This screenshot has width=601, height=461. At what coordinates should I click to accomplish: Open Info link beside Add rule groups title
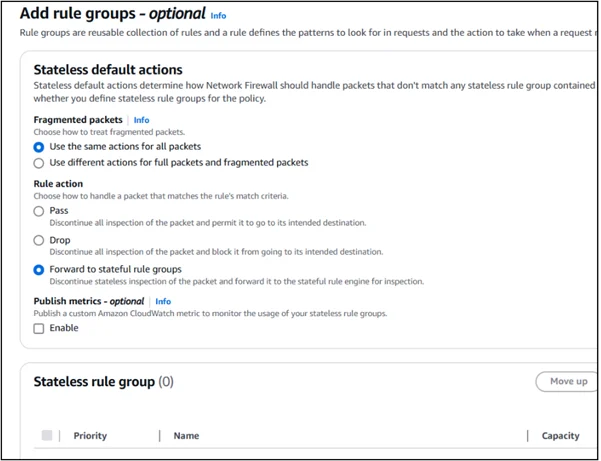click(x=218, y=16)
